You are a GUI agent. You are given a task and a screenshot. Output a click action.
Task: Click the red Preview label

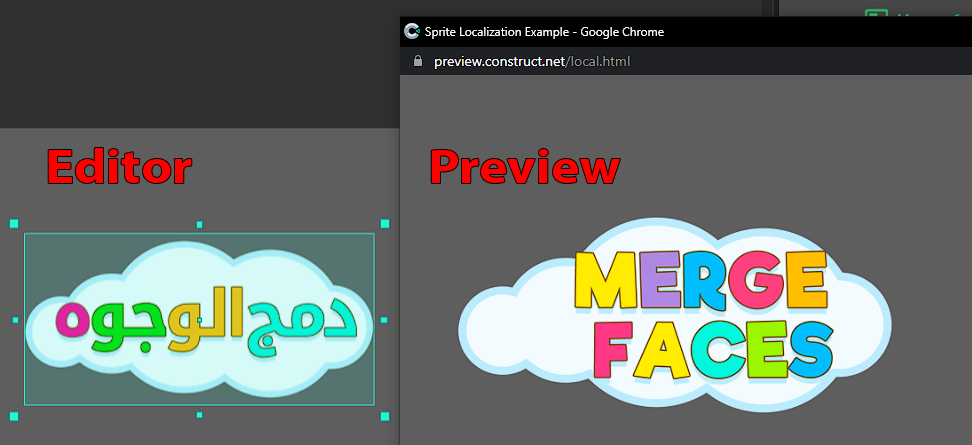point(524,167)
